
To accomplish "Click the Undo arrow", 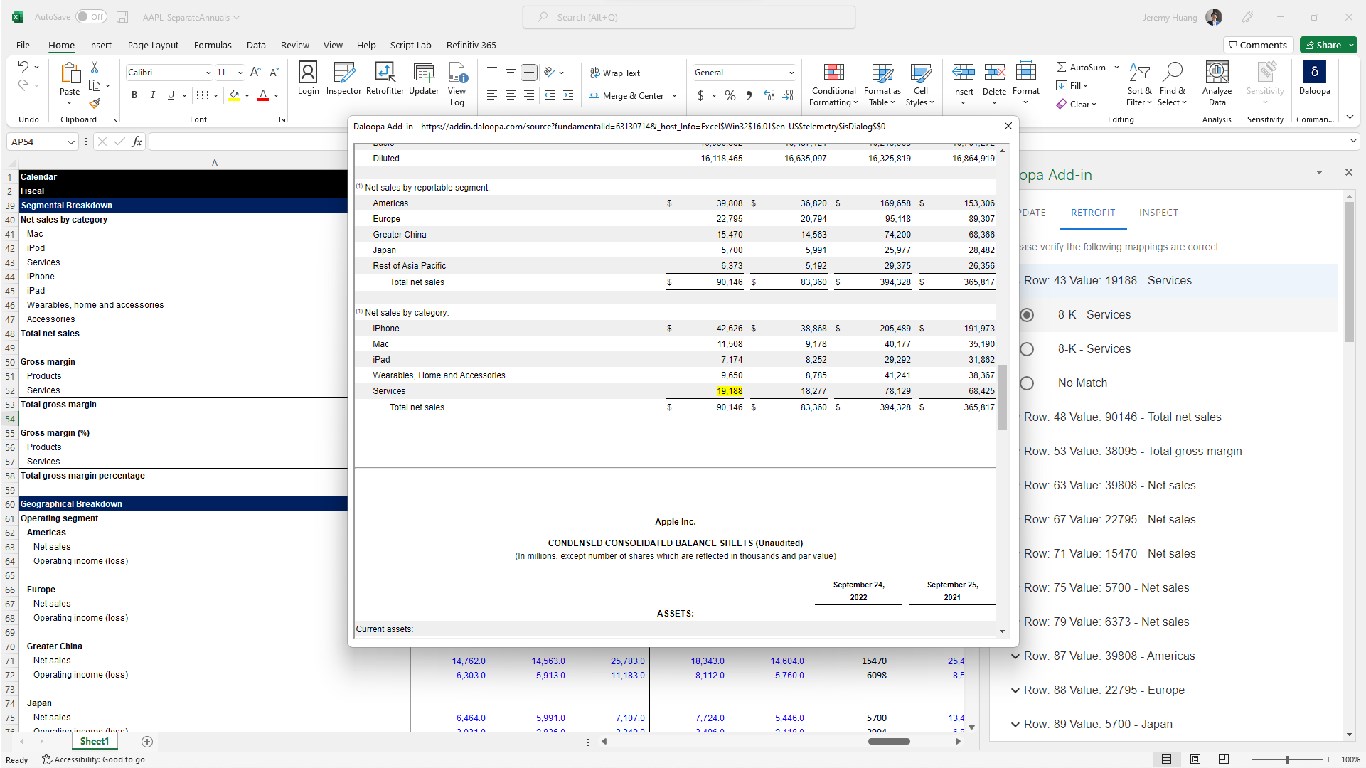I will click(x=24, y=67).
